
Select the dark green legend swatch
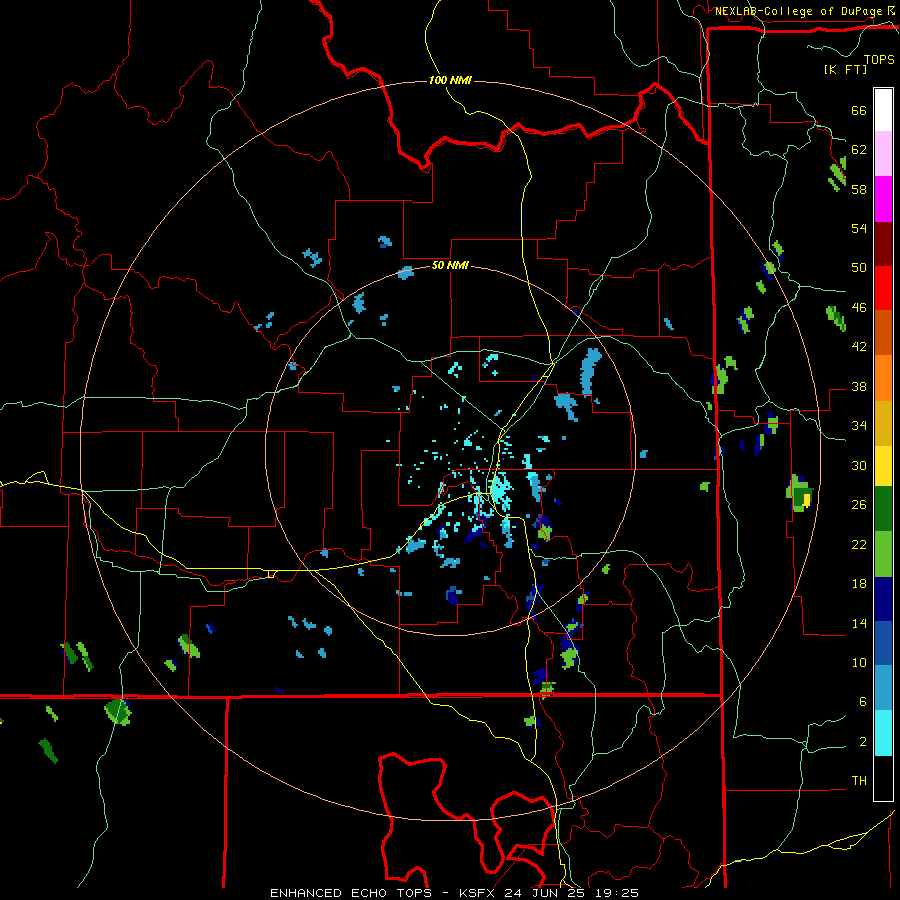pyautogui.click(x=883, y=509)
